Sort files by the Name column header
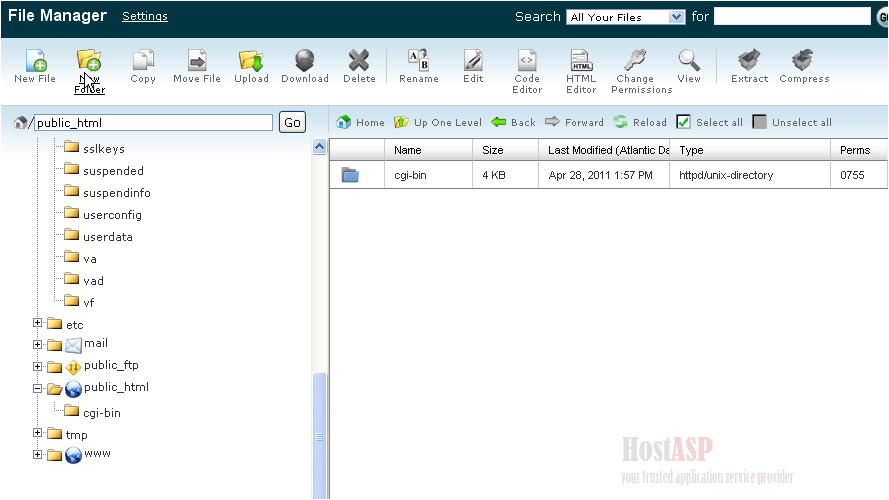The width and height of the screenshot is (889, 500). [407, 150]
